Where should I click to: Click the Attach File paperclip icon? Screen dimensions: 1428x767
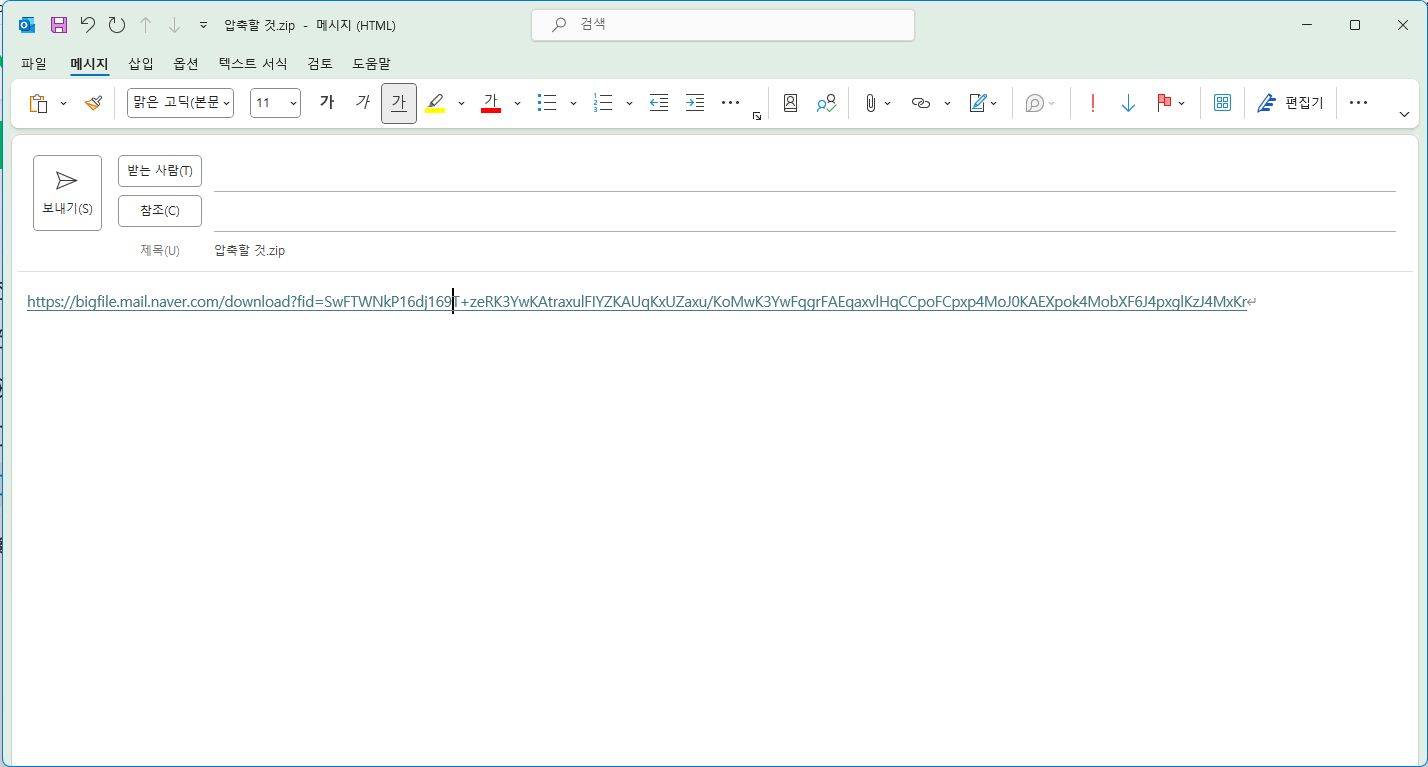click(870, 103)
